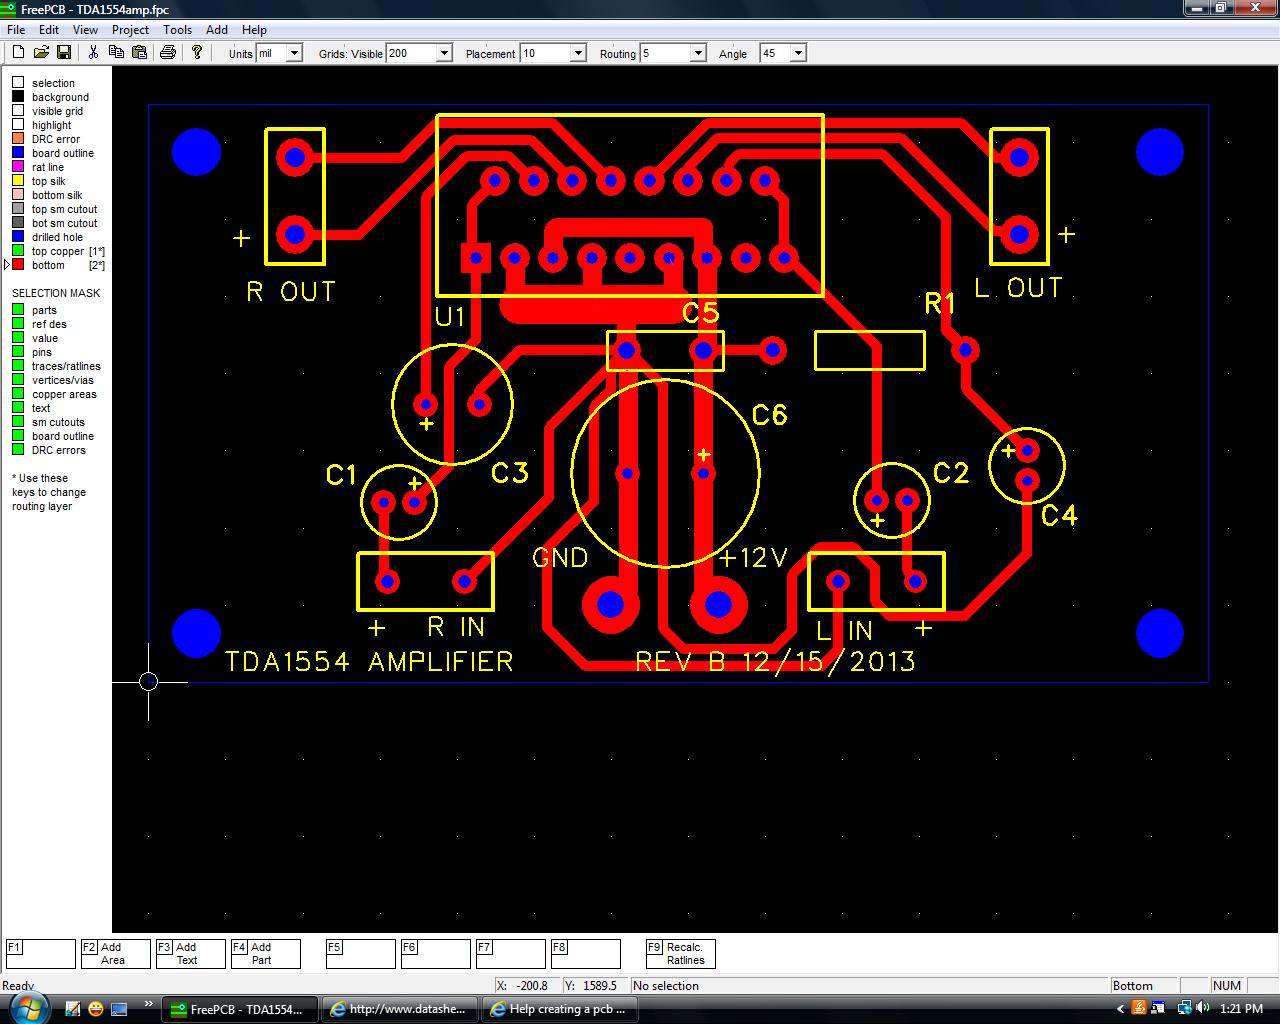The width and height of the screenshot is (1280, 1024).
Task: Click the F9 Recalc. Ratlines button
Action: [680, 954]
